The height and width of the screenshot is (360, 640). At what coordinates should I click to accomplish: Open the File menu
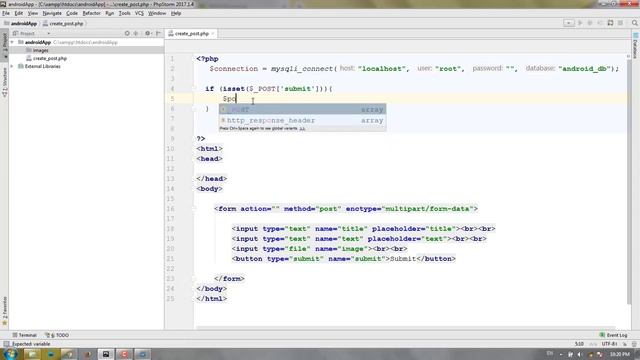pos(6,13)
